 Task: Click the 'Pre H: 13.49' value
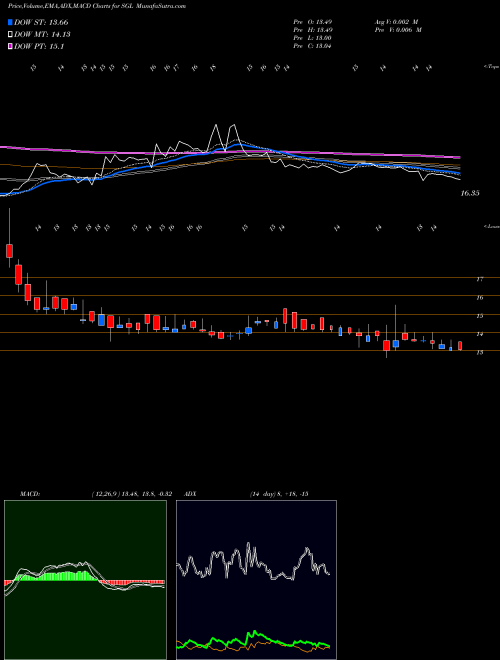pyautogui.click(x=313, y=30)
